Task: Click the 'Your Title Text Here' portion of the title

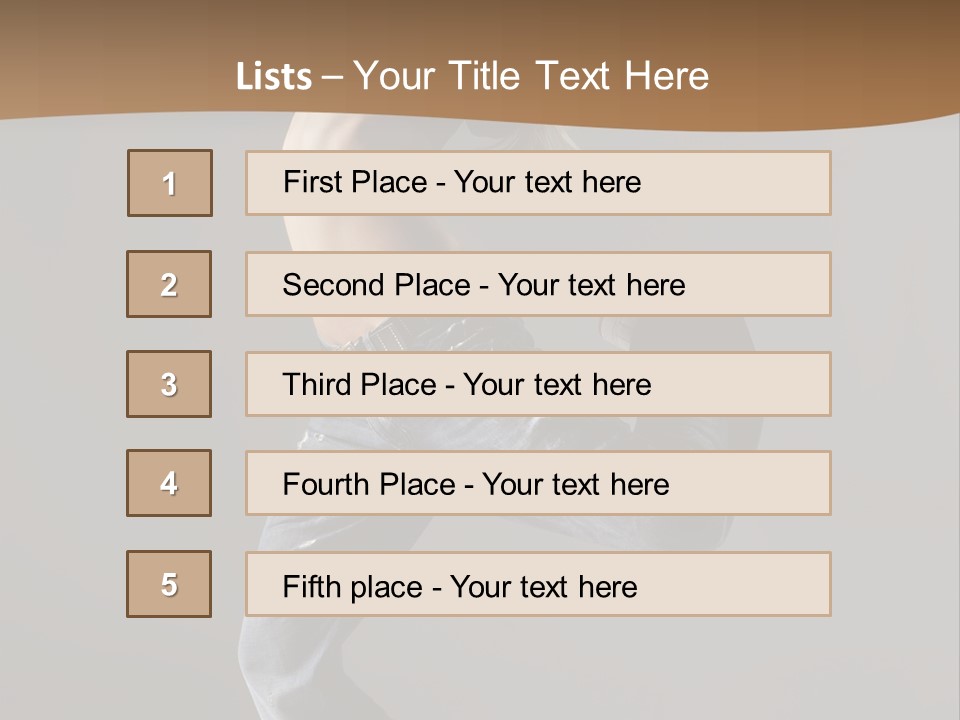Action: (x=531, y=76)
